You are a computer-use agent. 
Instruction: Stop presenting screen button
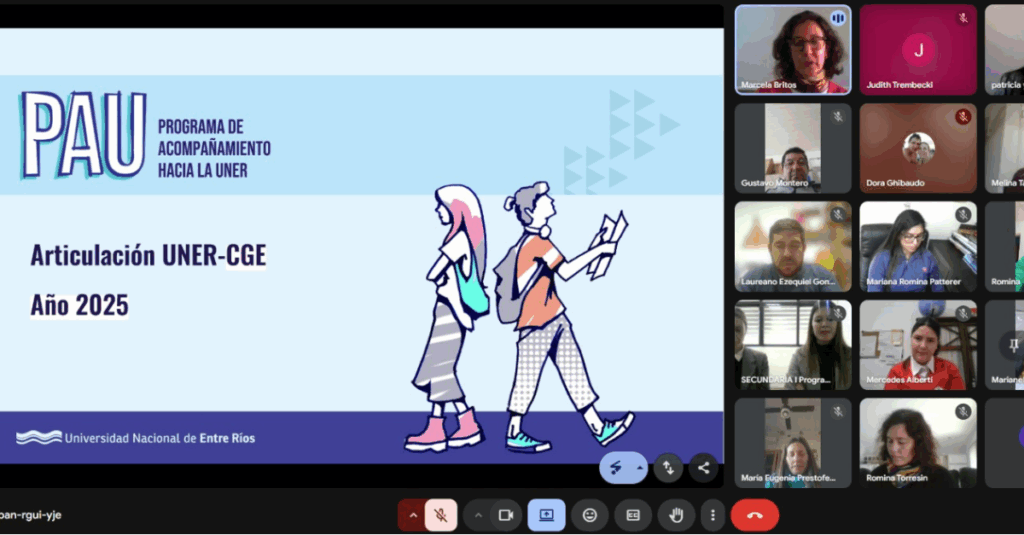point(547,515)
